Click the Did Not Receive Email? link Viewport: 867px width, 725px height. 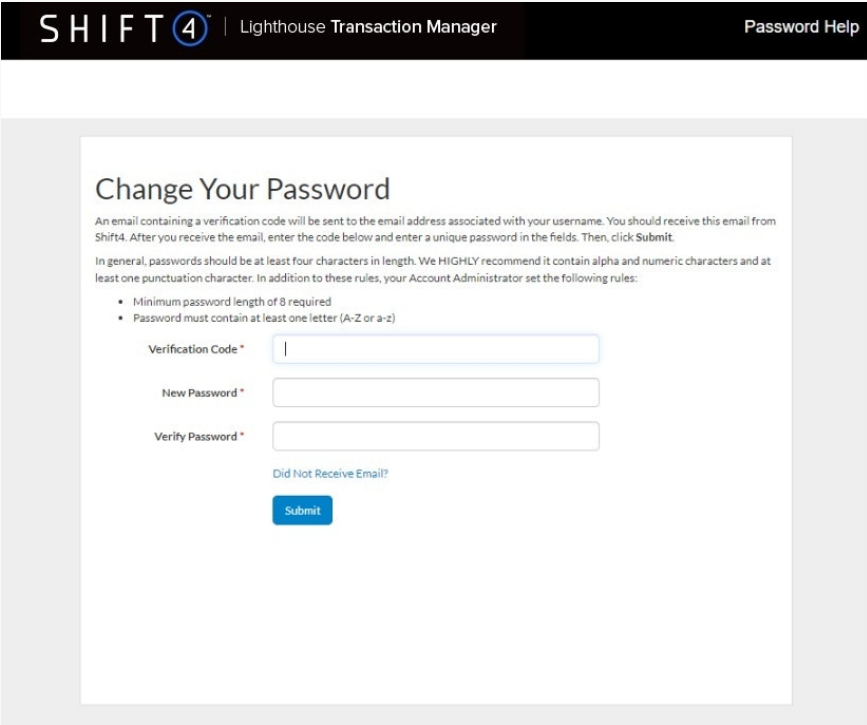(x=330, y=474)
